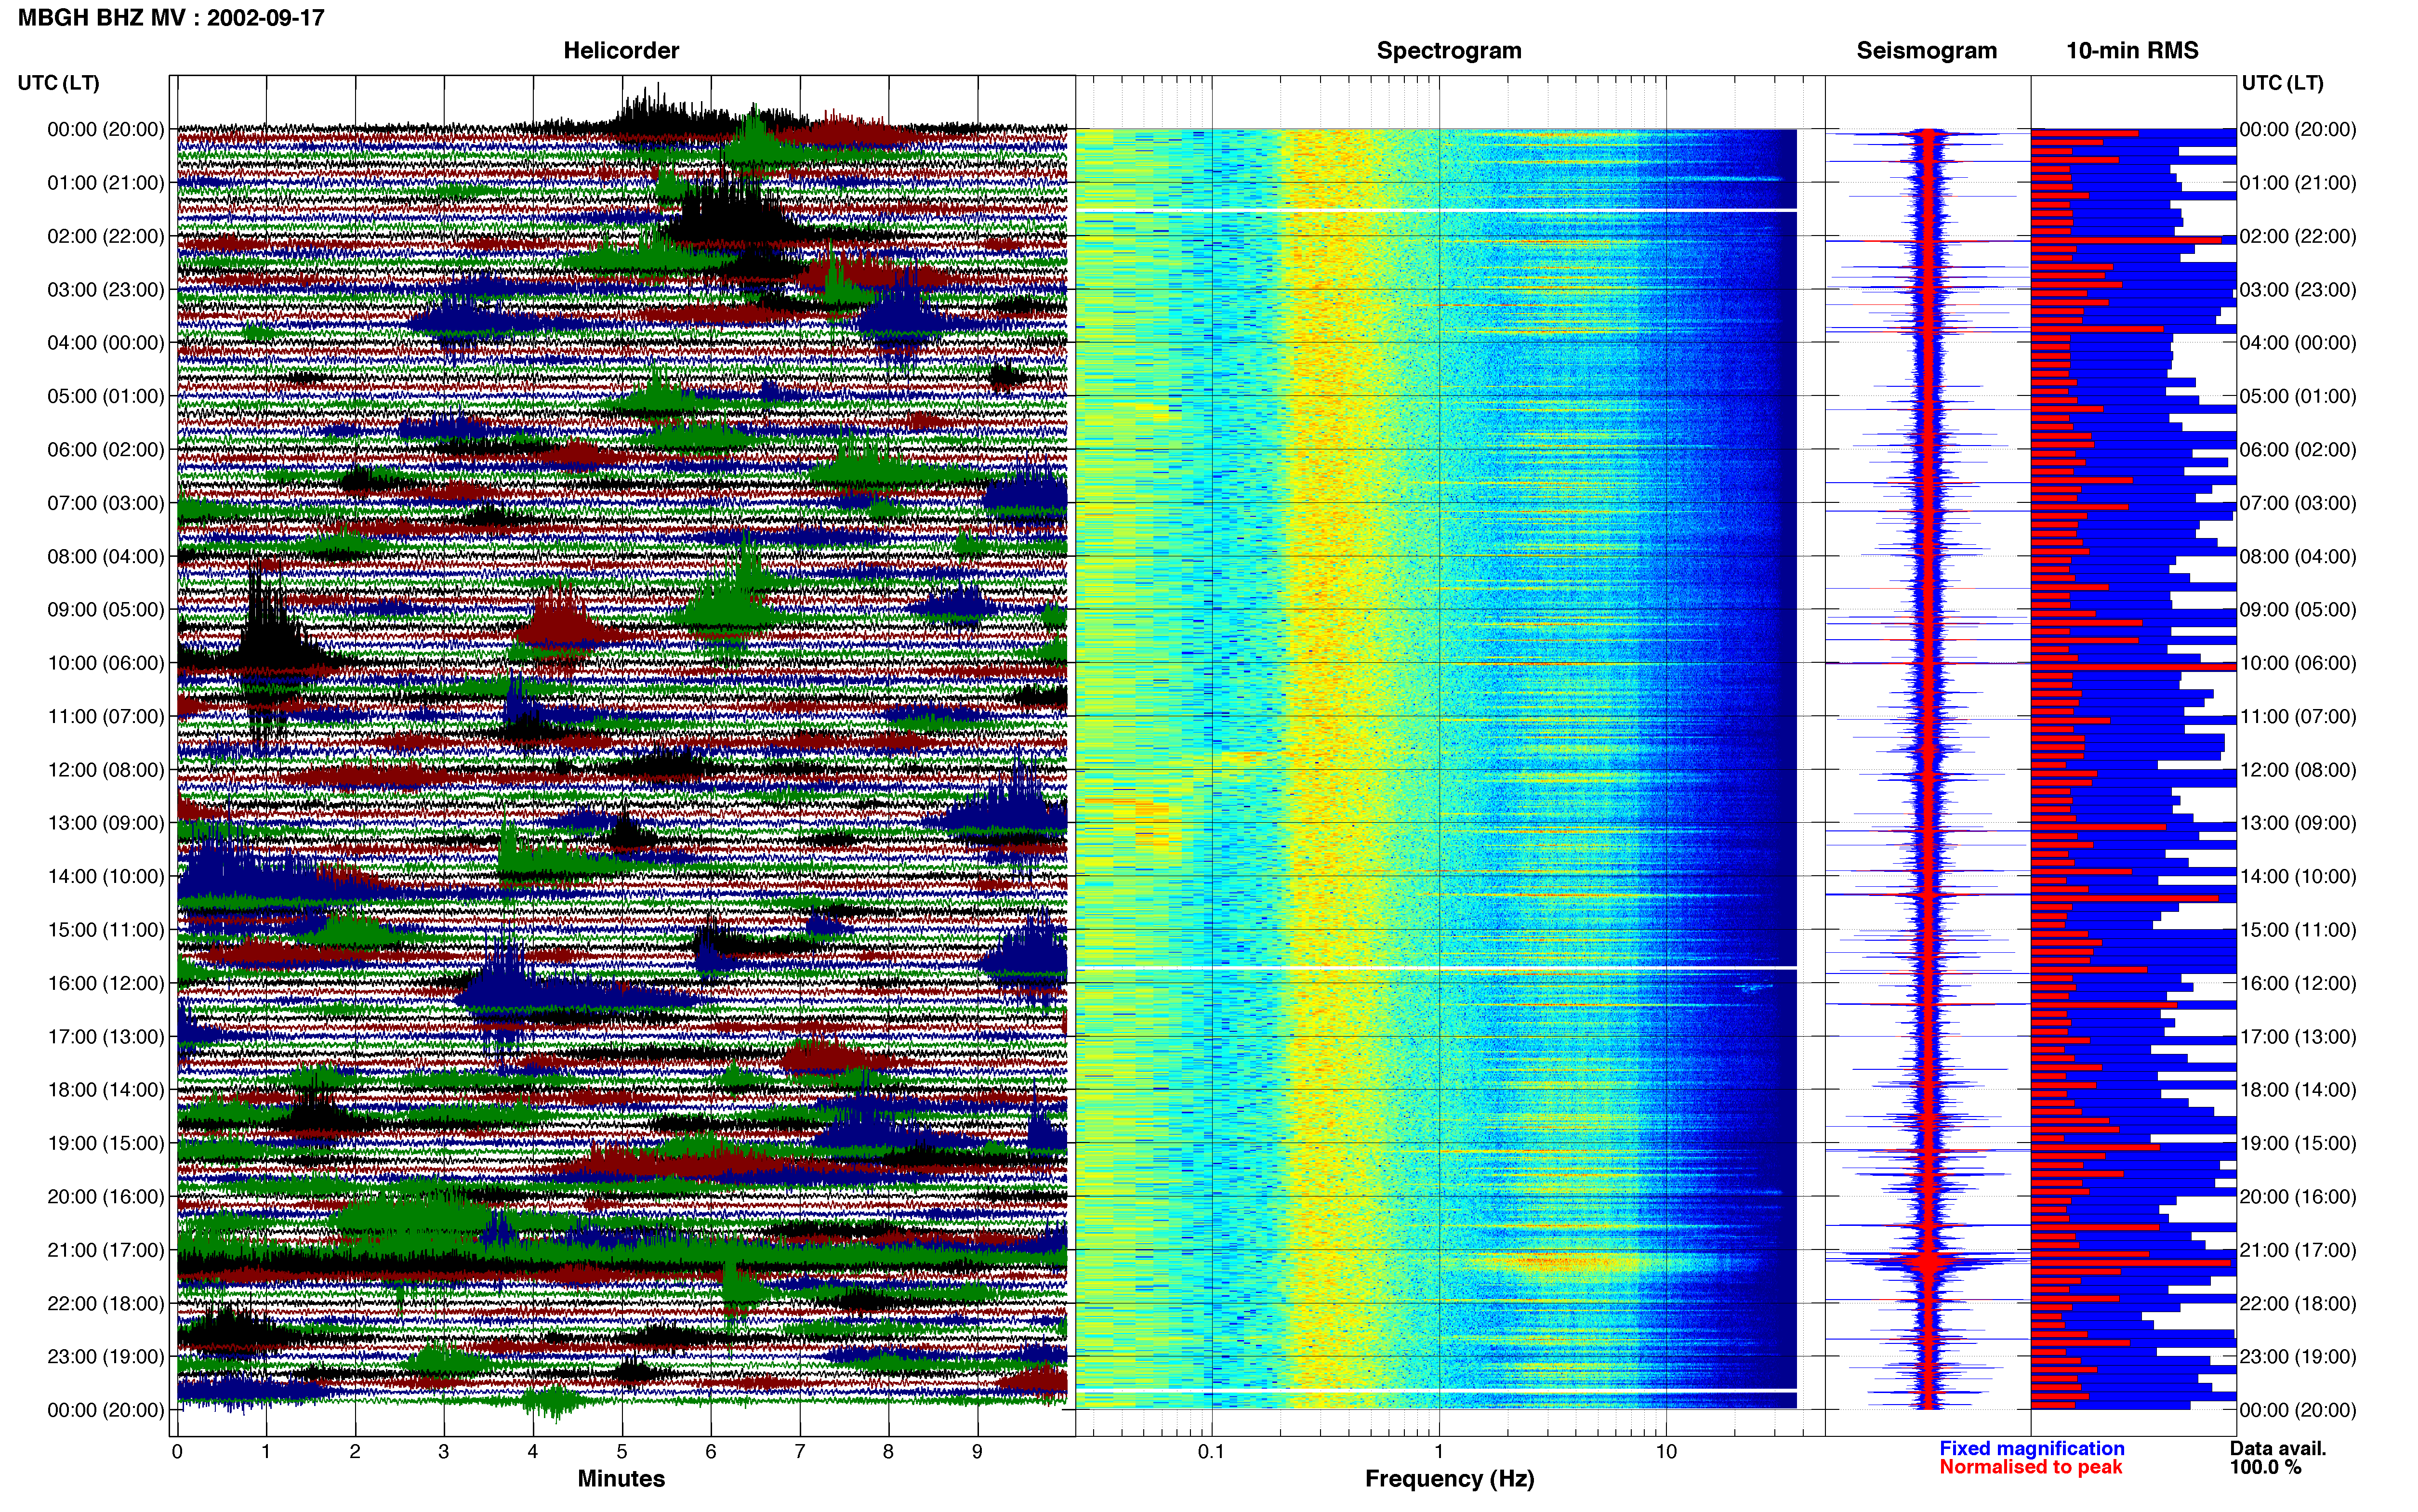The image size is (2418, 1512).
Task: Click the left '01:00 (21:00)' time label
Action: coord(106,183)
